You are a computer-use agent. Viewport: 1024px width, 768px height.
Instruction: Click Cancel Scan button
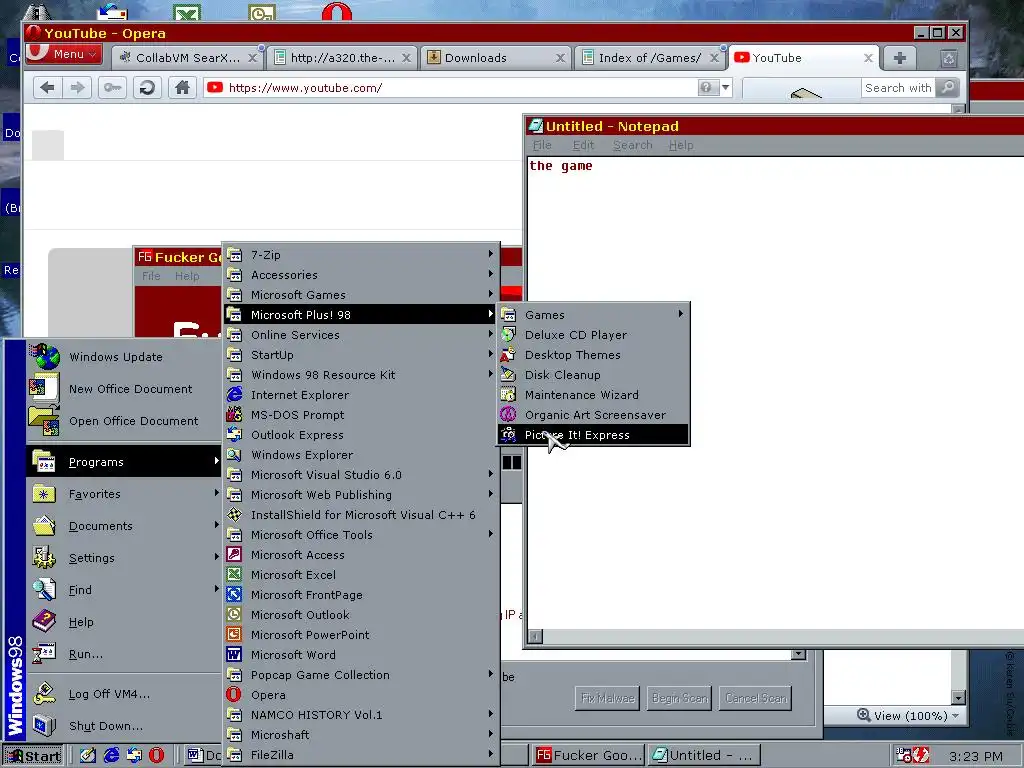756,698
